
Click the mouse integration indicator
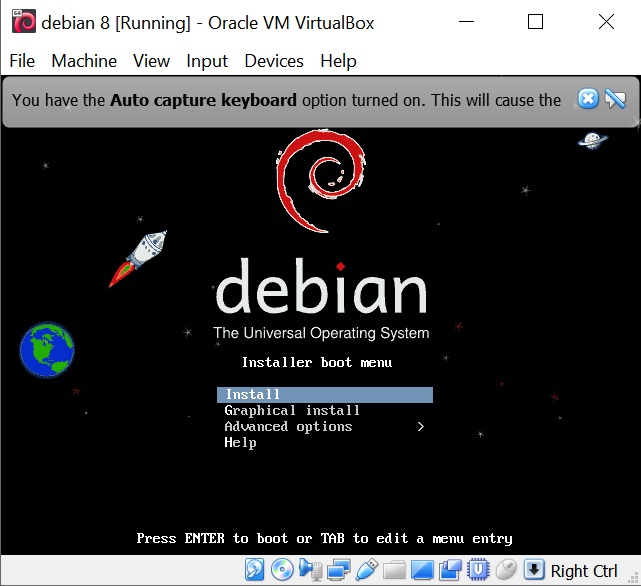coord(506,570)
